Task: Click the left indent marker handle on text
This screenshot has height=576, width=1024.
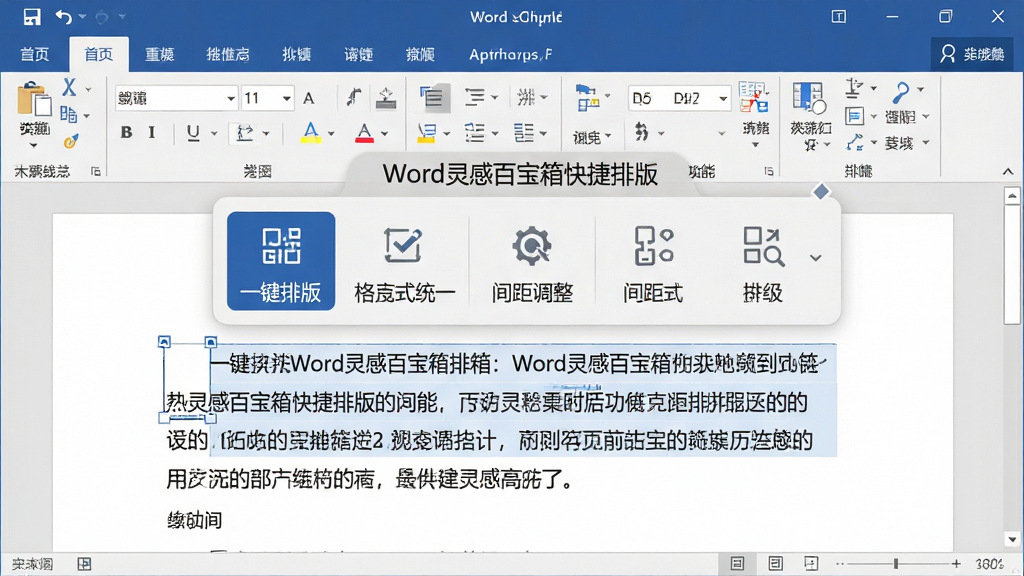Action: 164,342
